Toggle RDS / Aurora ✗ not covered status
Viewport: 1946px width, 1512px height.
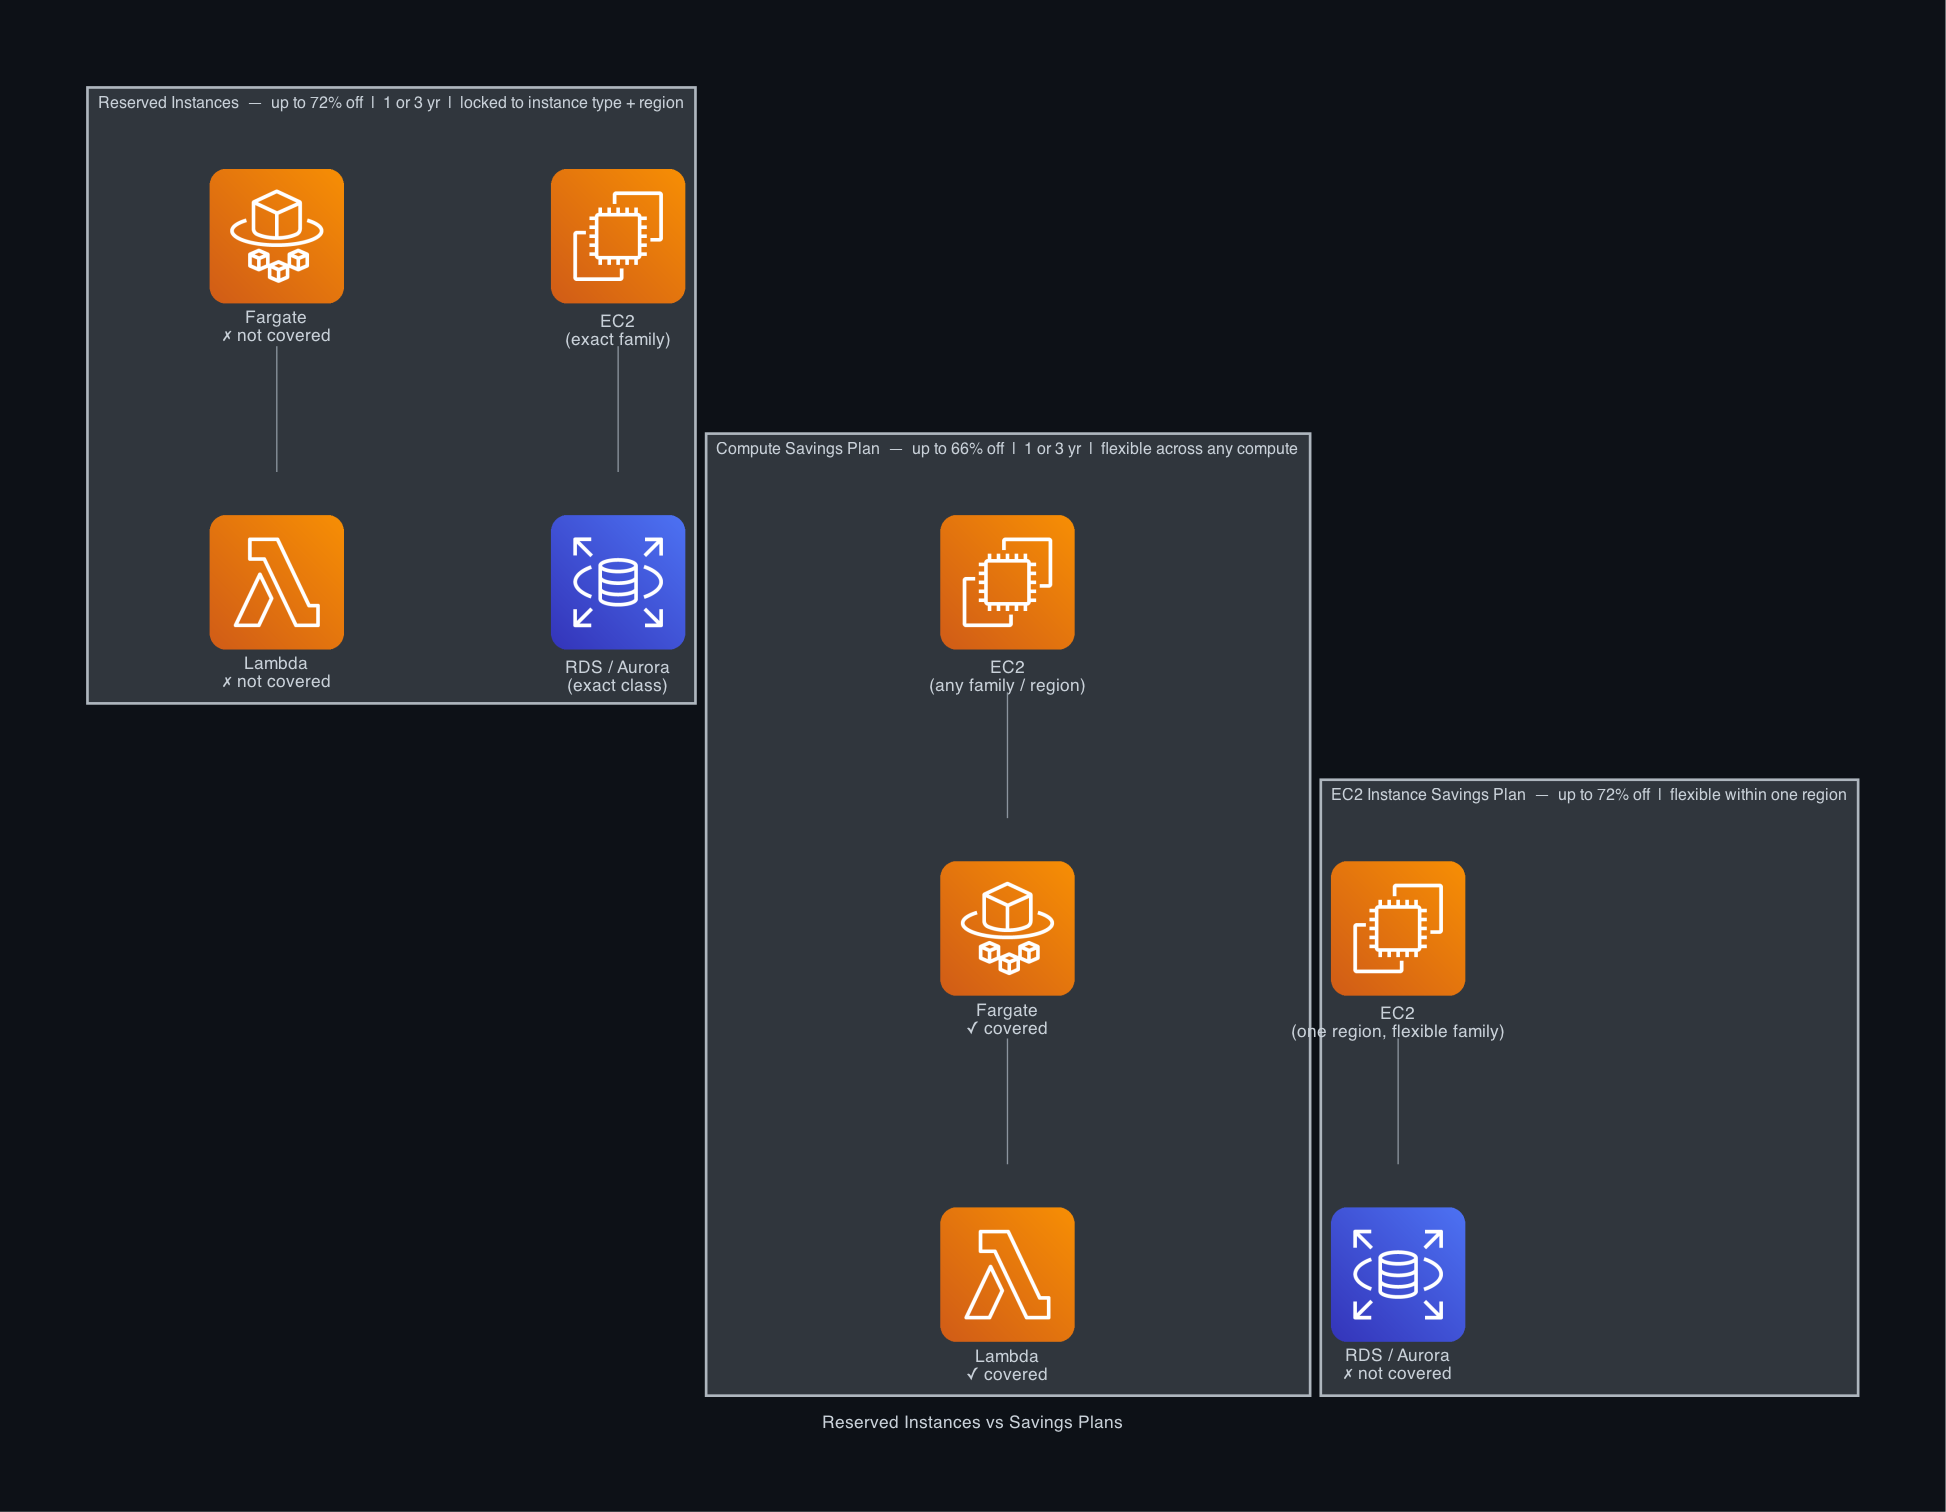tap(1397, 1373)
